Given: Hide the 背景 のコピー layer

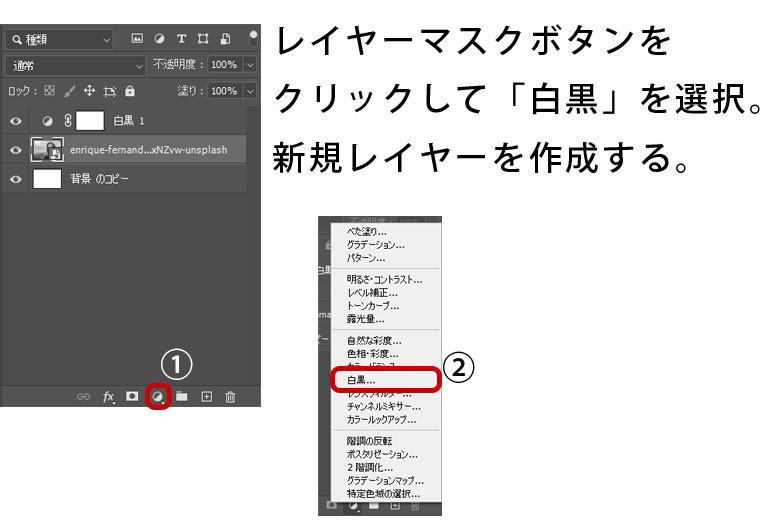Looking at the screenshot, I should tap(16, 179).
